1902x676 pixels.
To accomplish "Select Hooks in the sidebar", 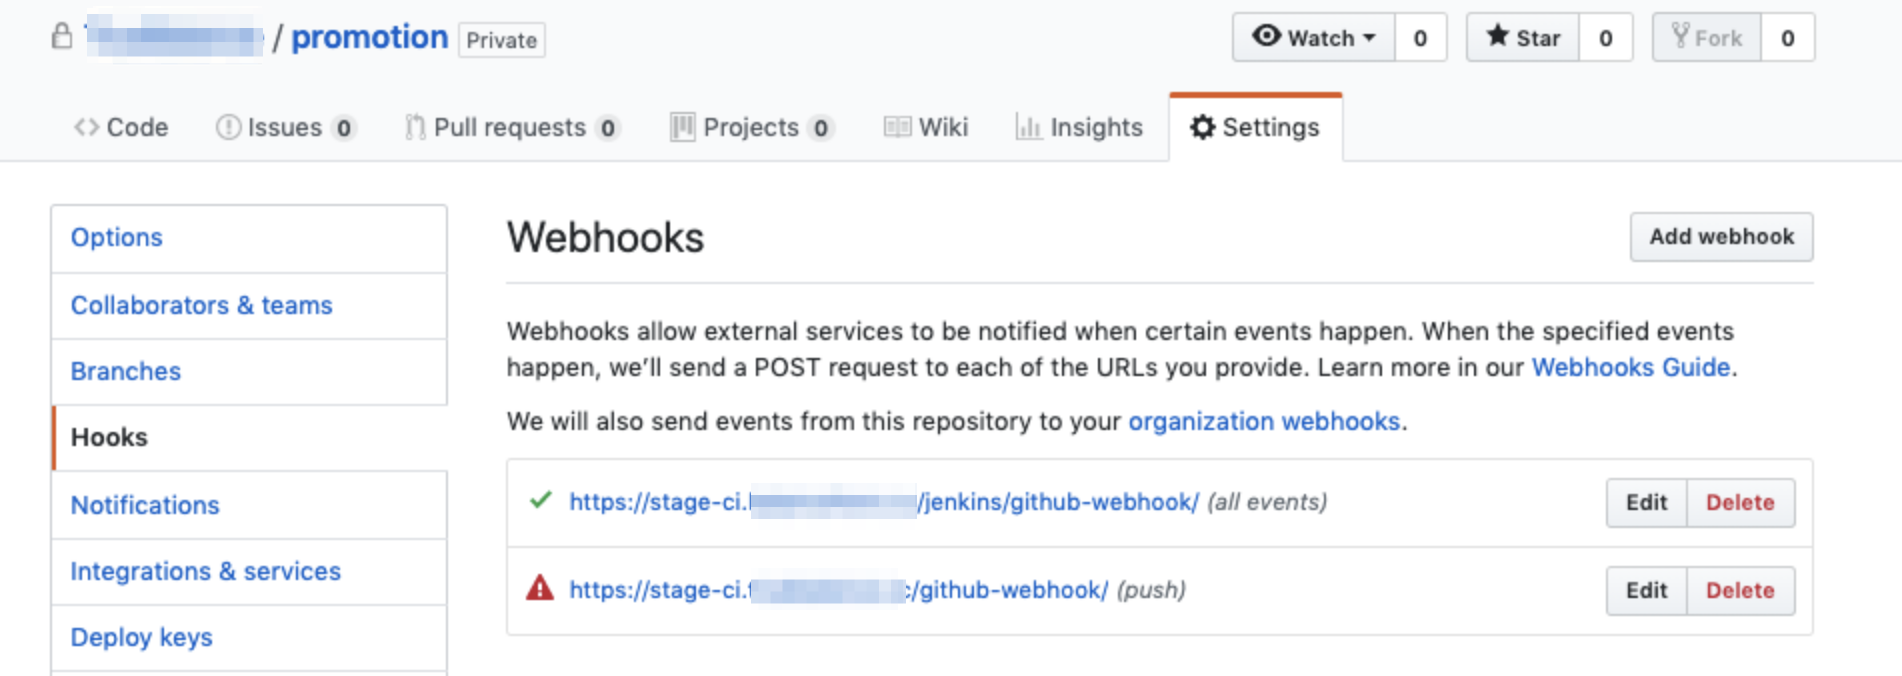I will (249, 437).
